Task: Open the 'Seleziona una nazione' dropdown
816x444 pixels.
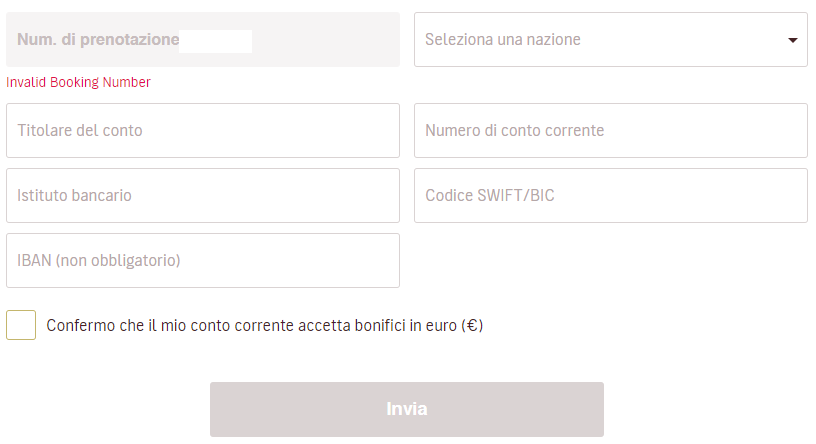Action: (610, 40)
